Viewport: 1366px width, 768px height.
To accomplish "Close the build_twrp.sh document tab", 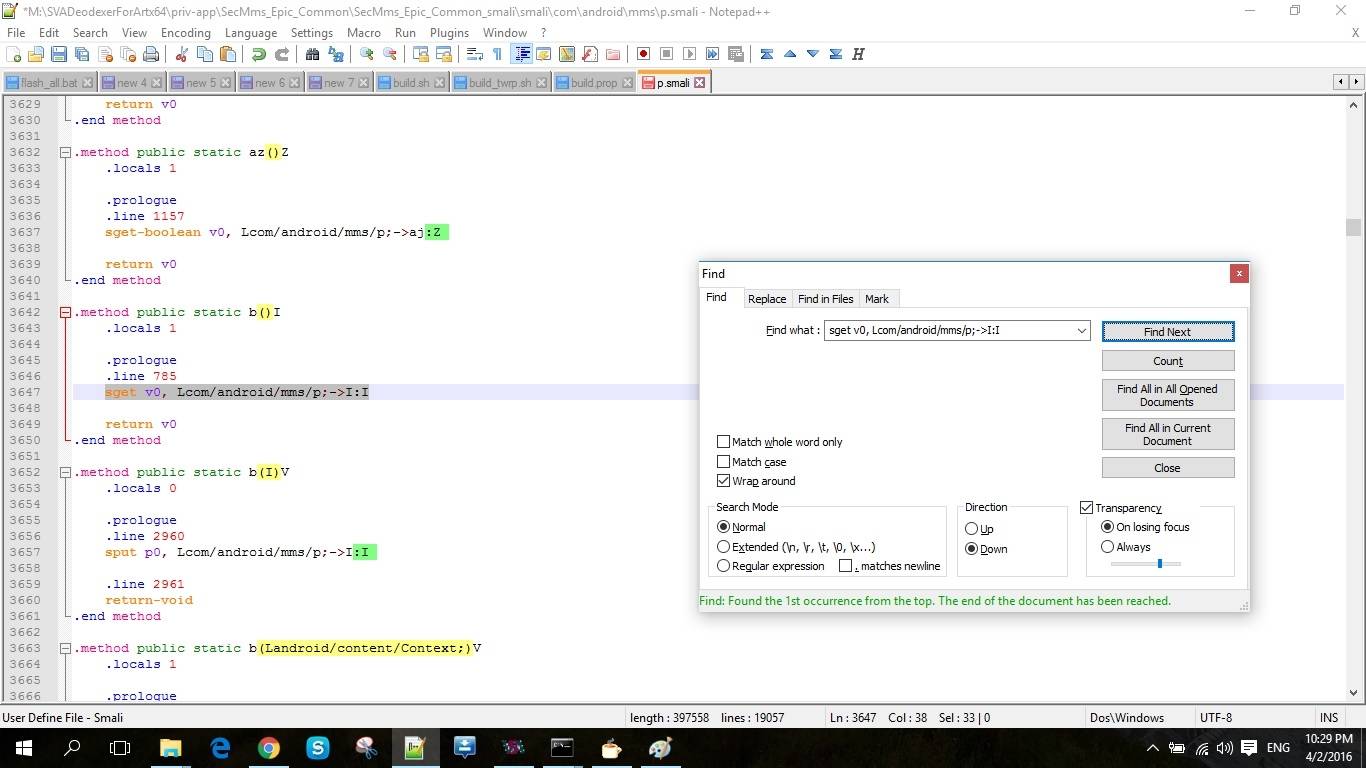I will click(541, 82).
